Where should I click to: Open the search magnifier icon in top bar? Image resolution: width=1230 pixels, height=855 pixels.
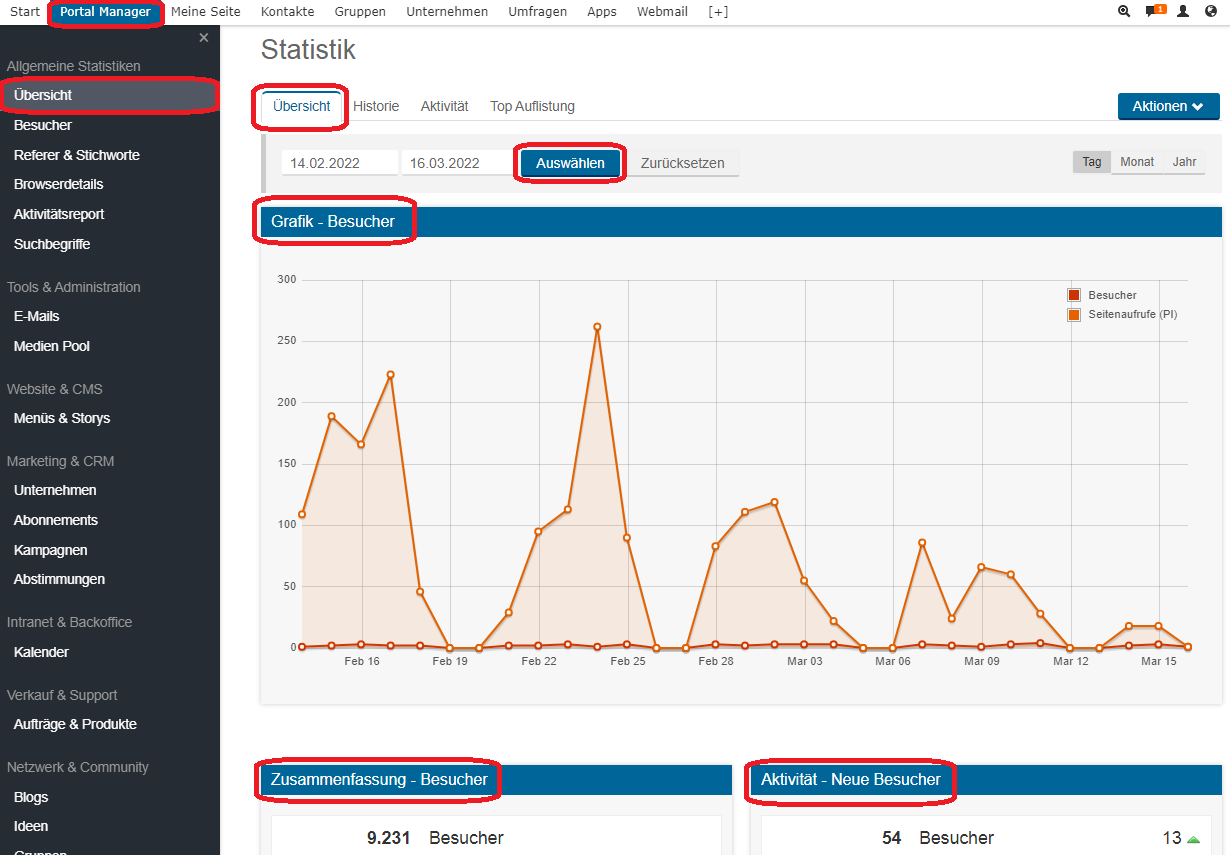point(1124,12)
